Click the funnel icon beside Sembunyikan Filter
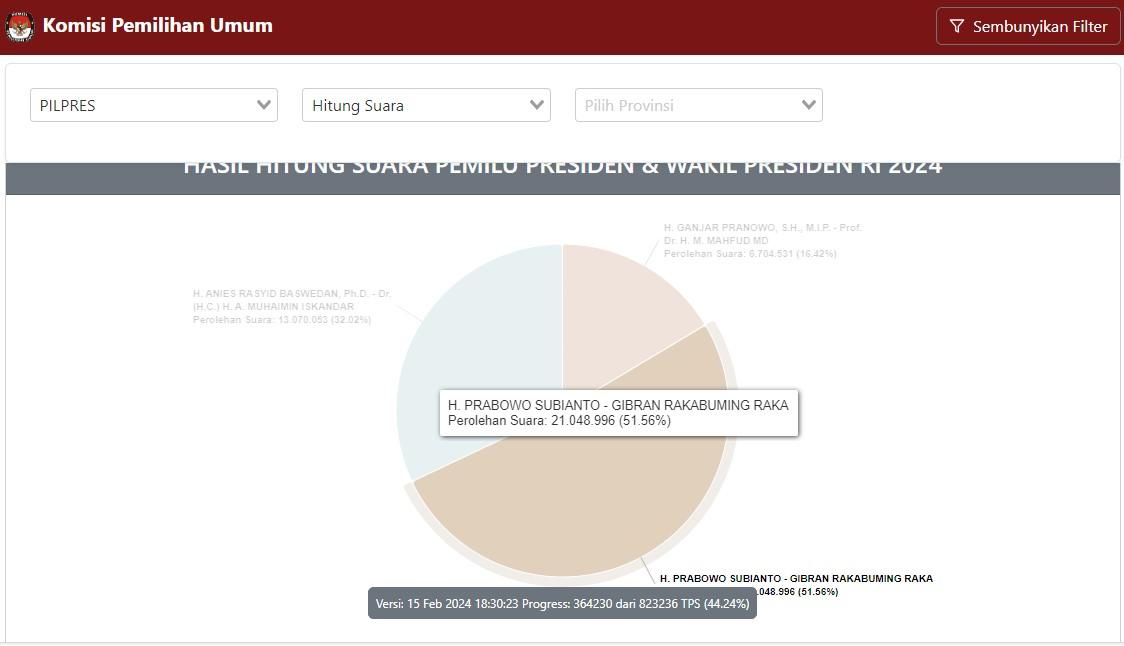 point(957,27)
